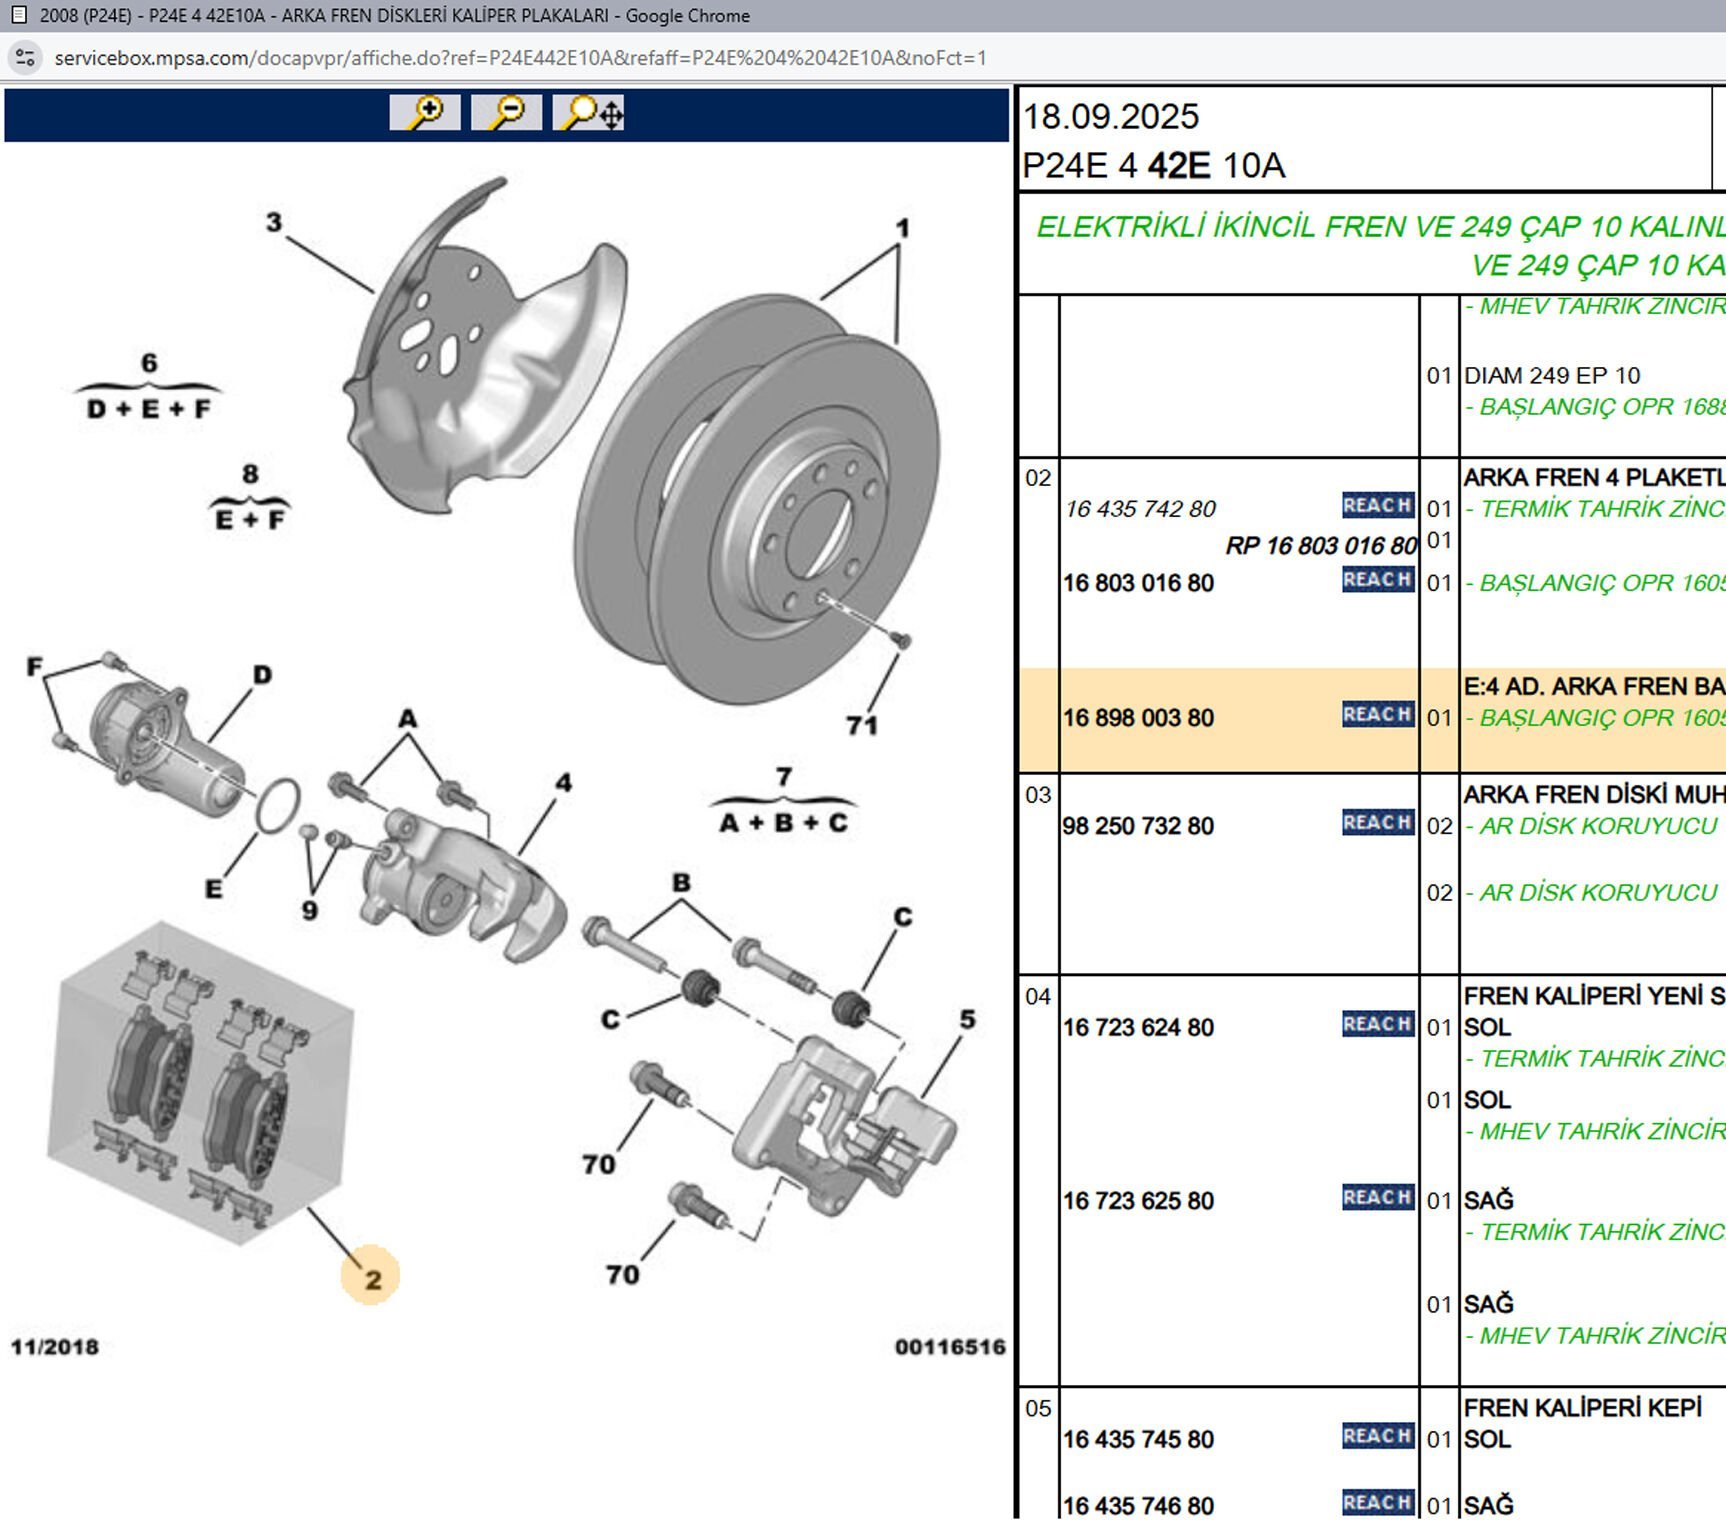
Task: Click callout number 3 for dust shield
Action: point(274,222)
